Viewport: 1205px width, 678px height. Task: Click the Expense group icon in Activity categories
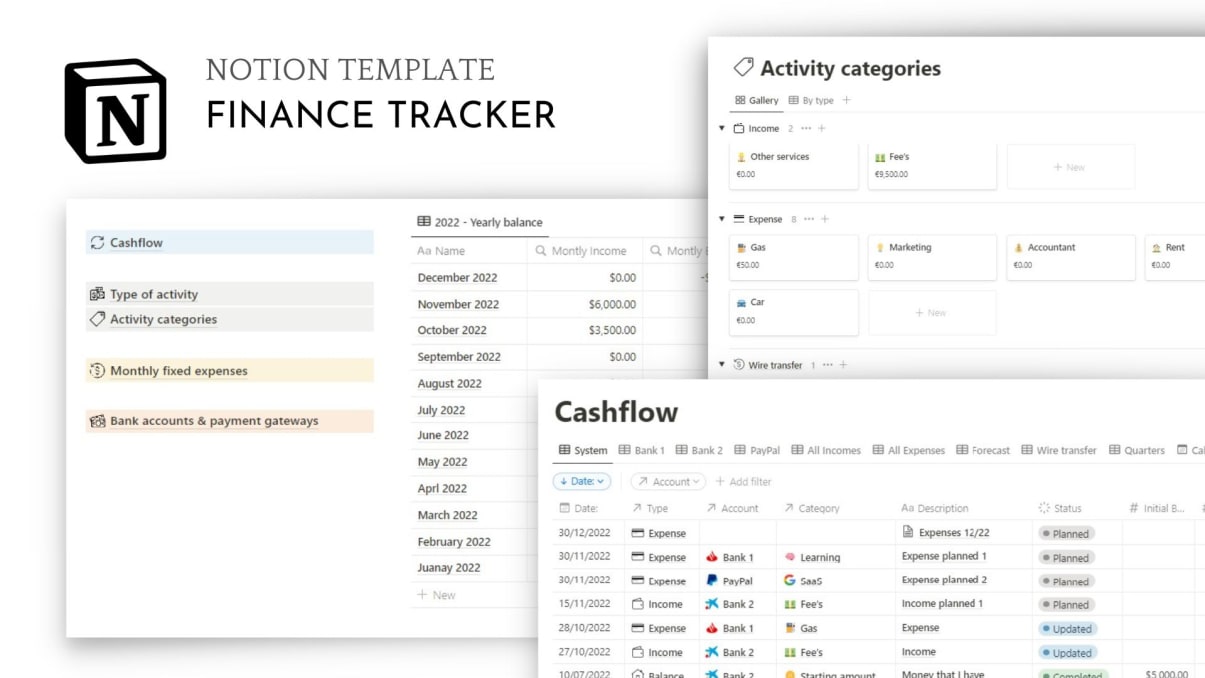(739, 219)
